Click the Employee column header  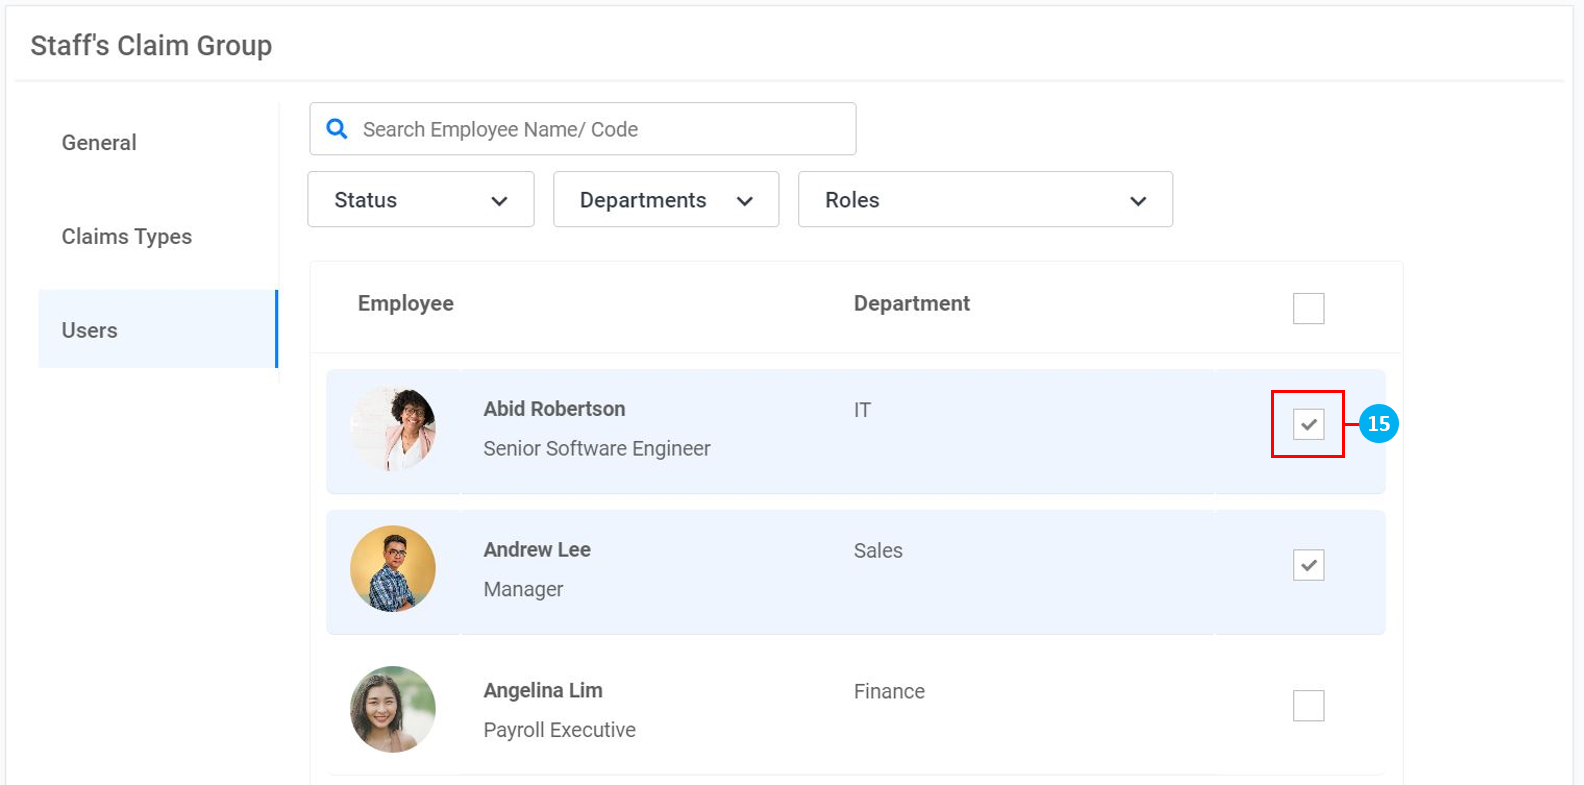[406, 304]
